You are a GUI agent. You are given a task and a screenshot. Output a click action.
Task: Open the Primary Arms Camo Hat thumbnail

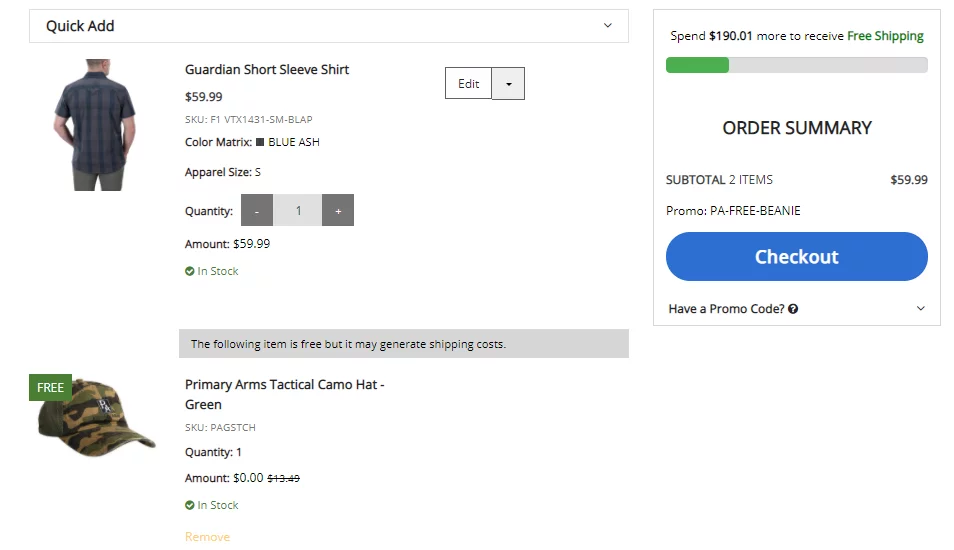96,417
